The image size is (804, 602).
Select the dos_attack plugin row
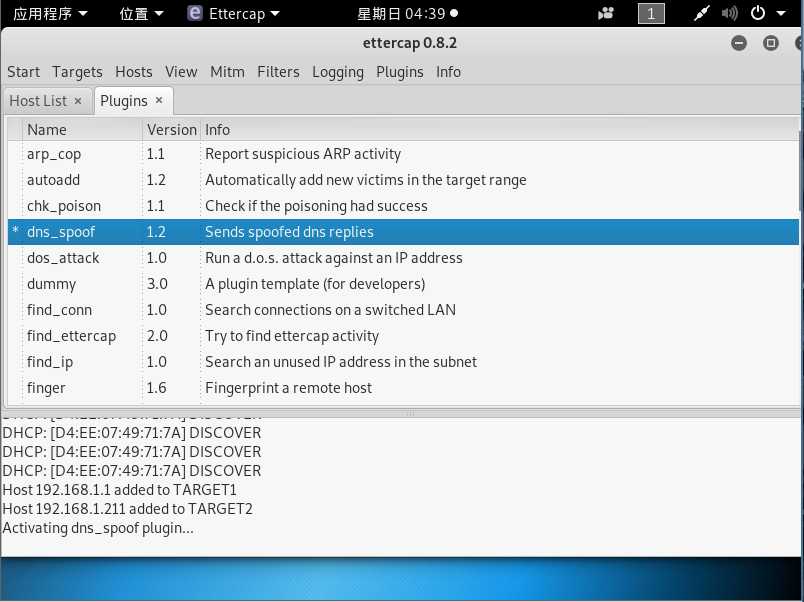[x=403, y=258]
